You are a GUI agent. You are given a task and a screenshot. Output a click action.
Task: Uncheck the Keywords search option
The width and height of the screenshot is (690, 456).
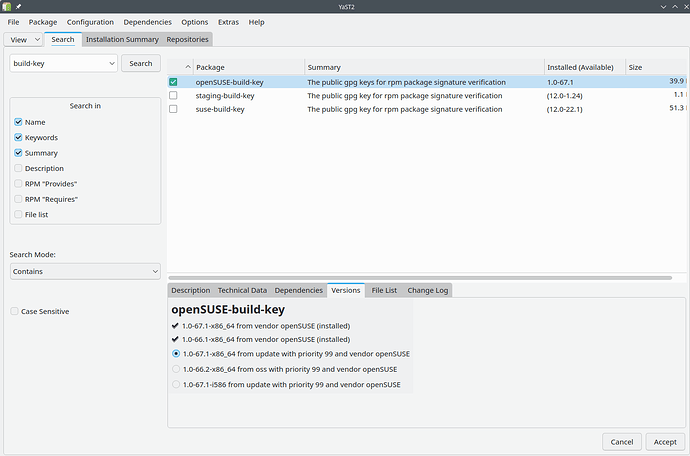18,137
